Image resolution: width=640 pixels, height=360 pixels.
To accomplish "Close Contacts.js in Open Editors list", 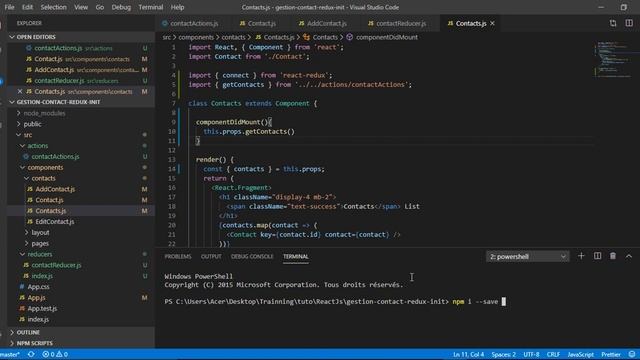I will coord(20,91).
